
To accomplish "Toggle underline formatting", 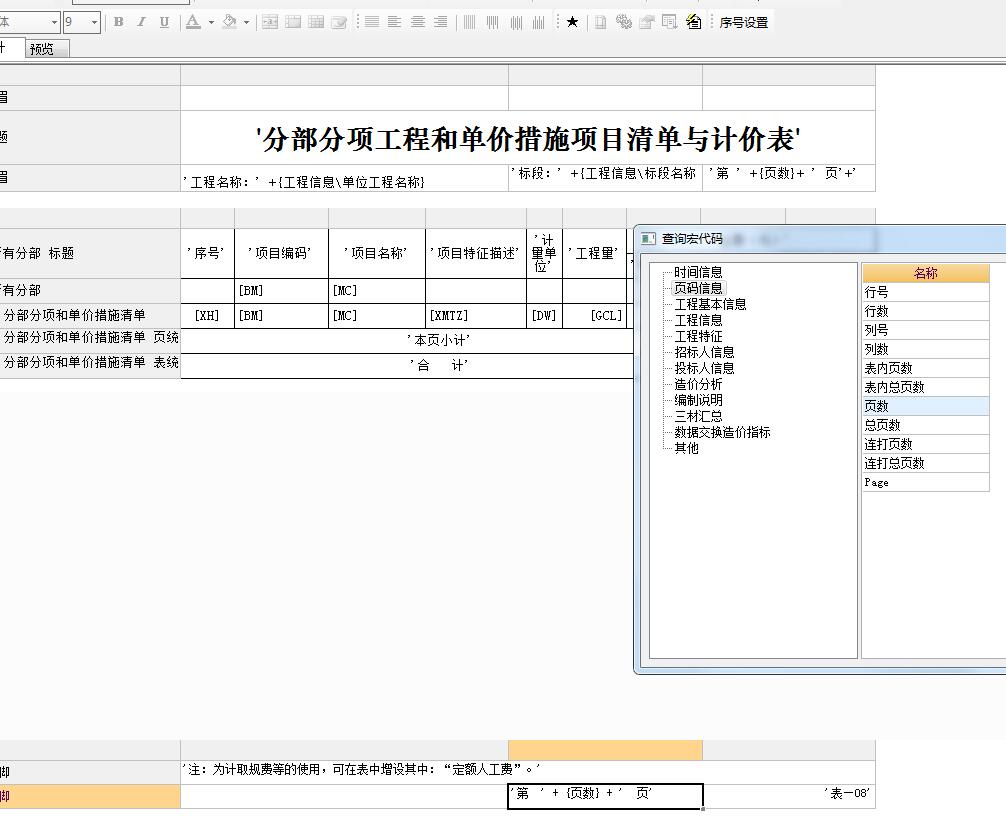I will [x=164, y=22].
